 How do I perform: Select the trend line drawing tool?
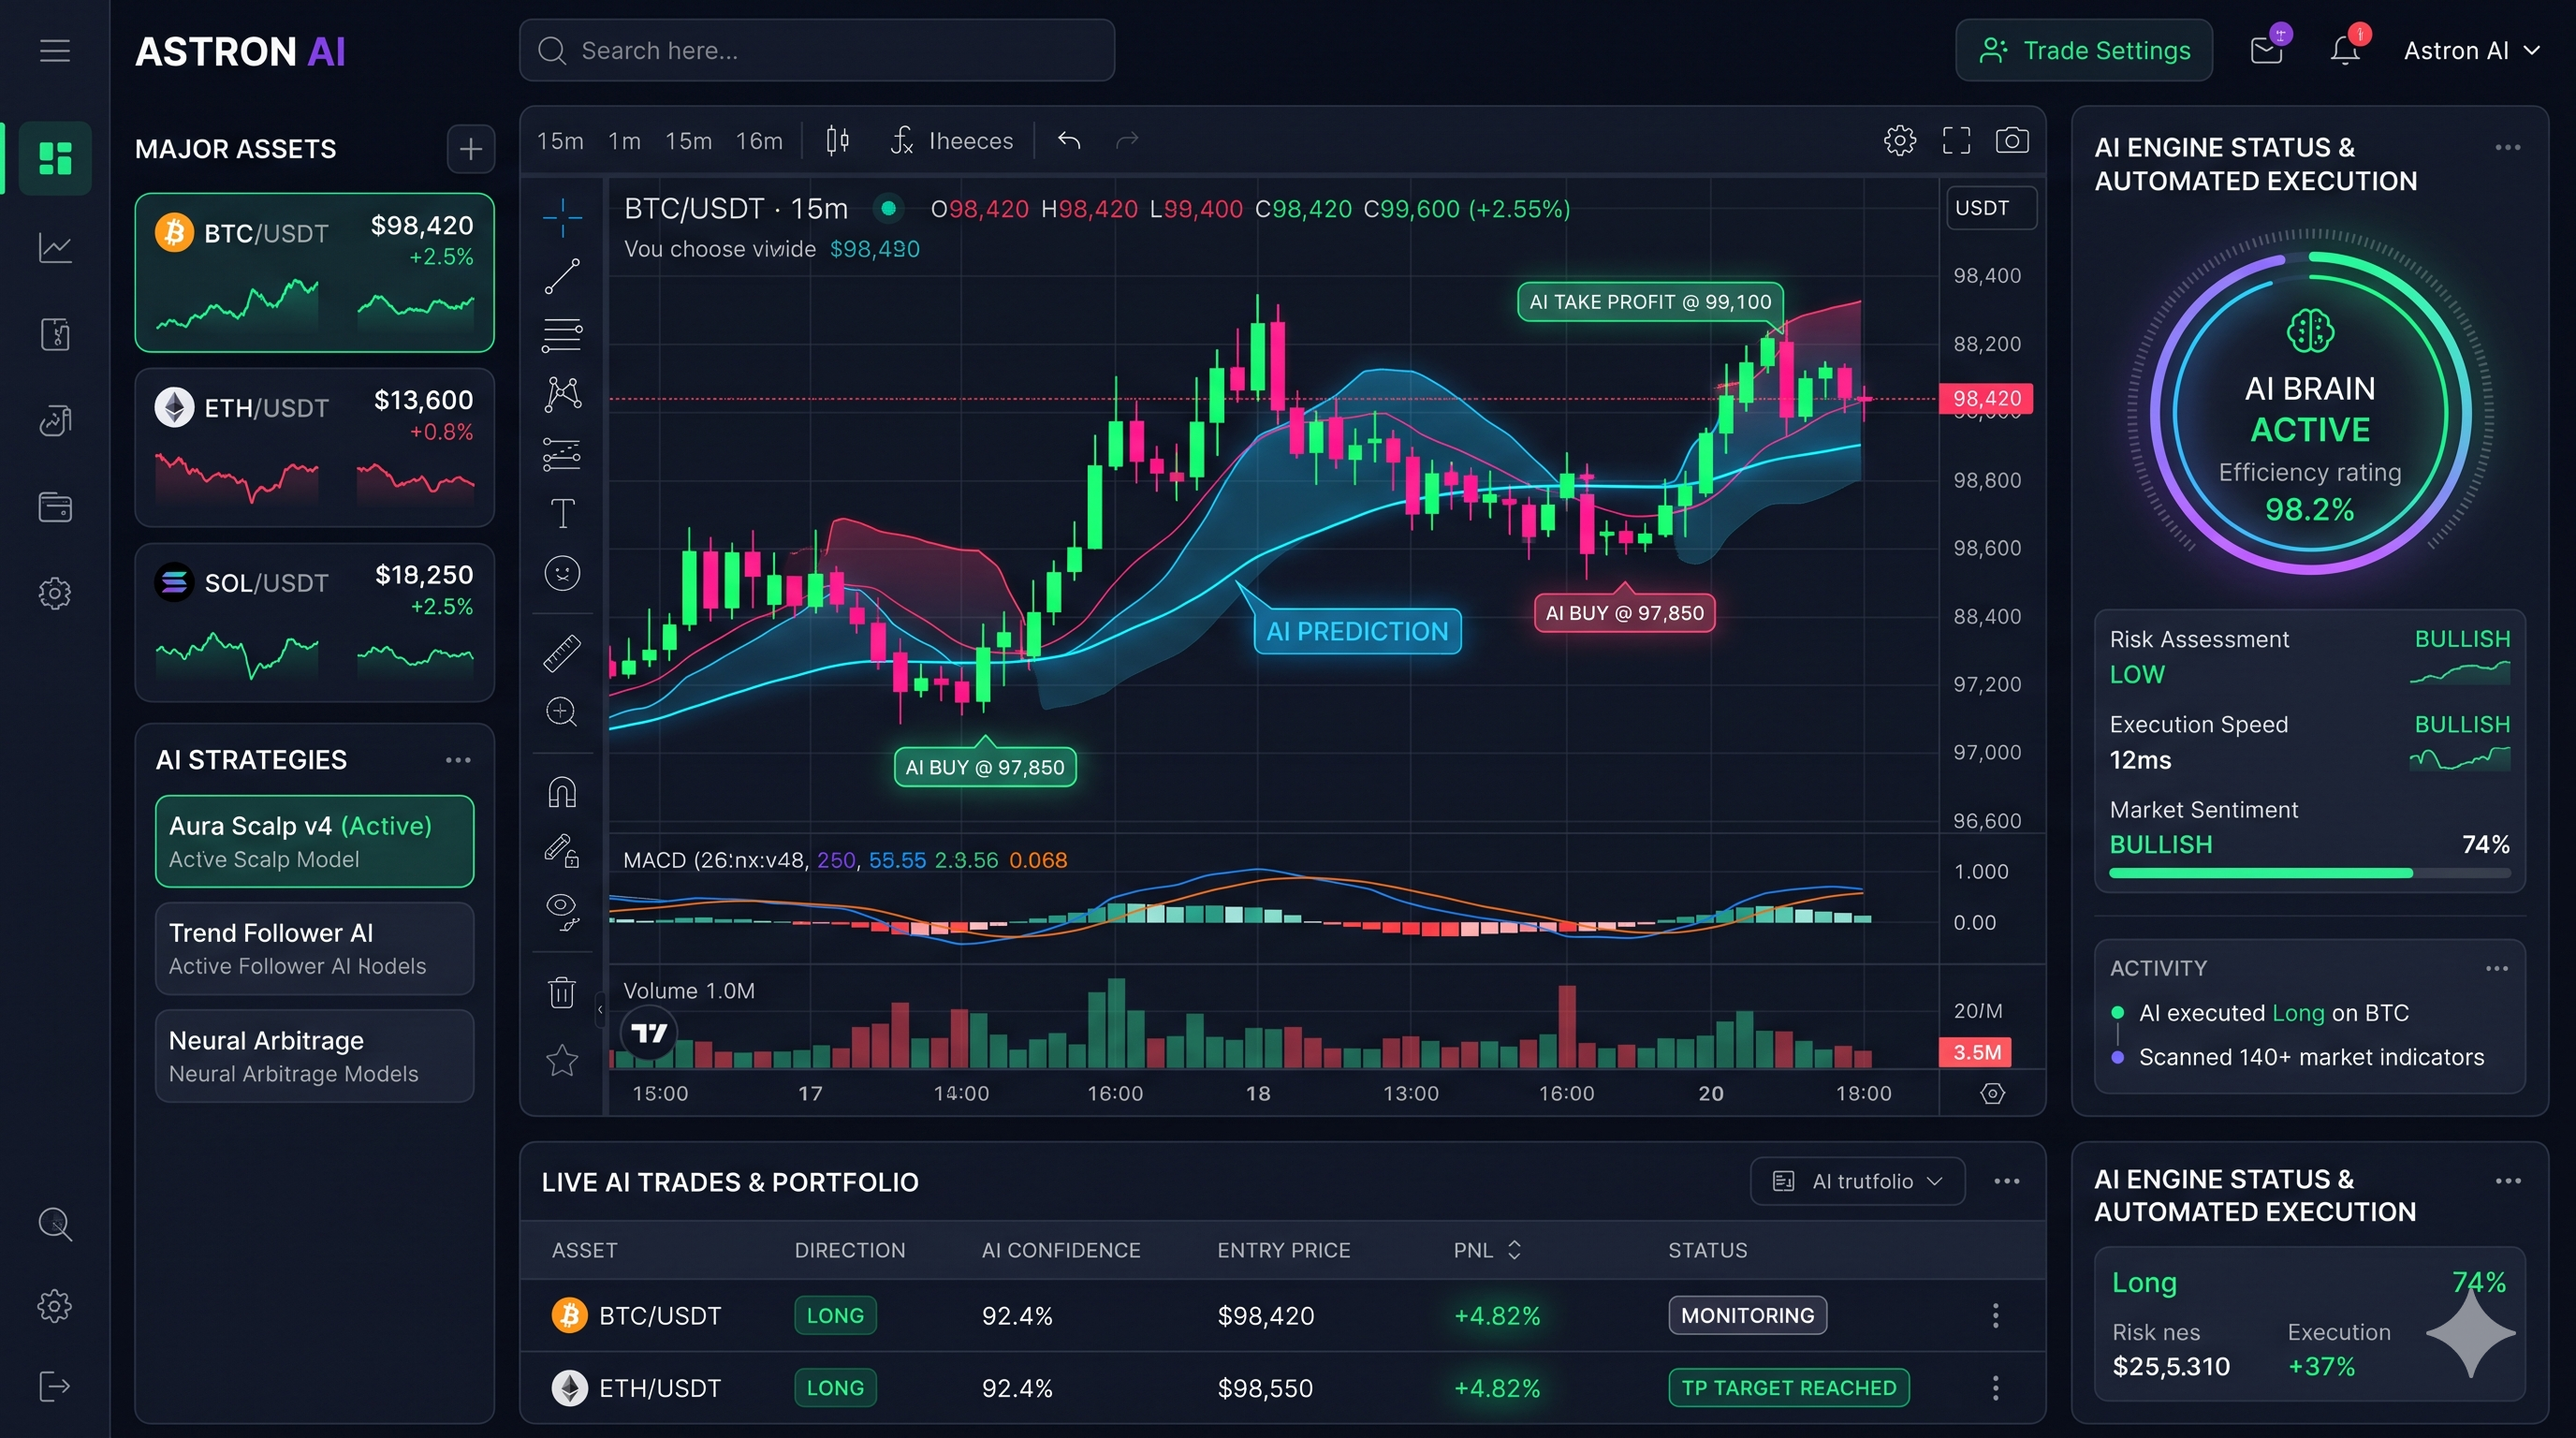pos(562,276)
